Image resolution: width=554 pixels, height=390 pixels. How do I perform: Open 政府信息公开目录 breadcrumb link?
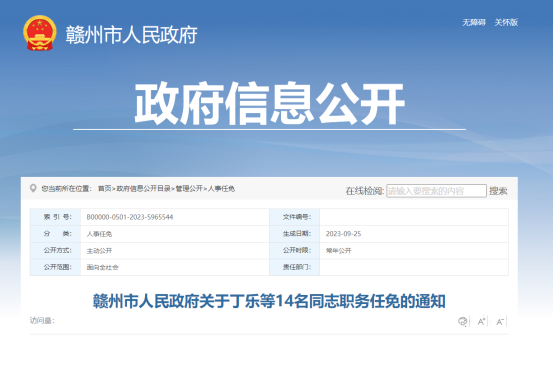pyautogui.click(x=143, y=189)
